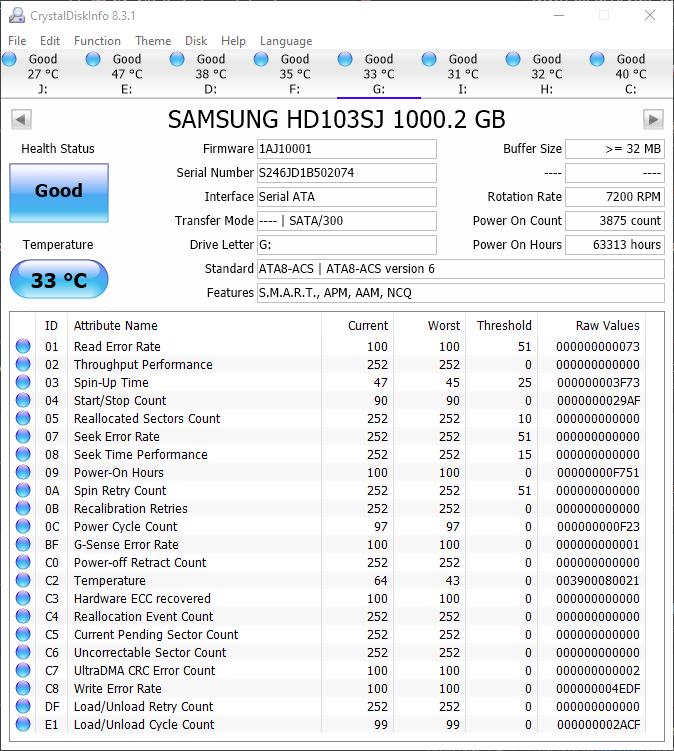Click the Interface field Serial ATA
The width and height of the screenshot is (674, 751).
point(347,197)
